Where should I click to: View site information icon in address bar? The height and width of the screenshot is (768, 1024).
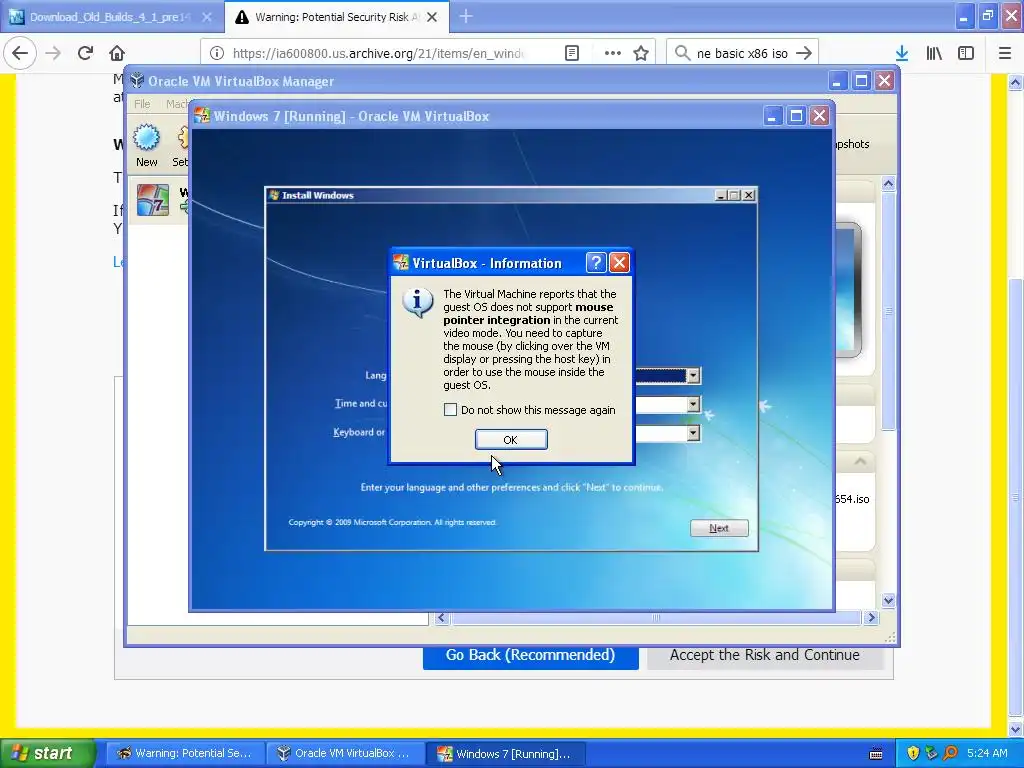[x=217, y=53]
